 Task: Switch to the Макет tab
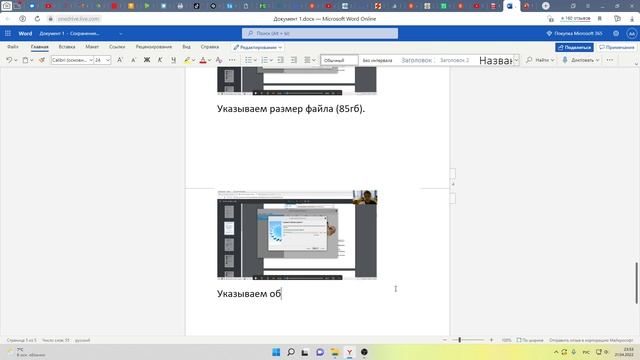(92, 47)
